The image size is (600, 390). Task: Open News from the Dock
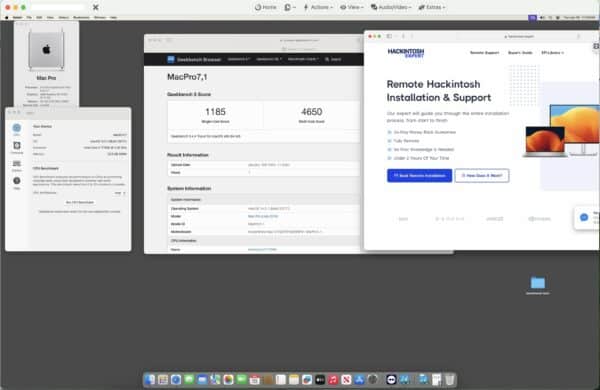346,379
